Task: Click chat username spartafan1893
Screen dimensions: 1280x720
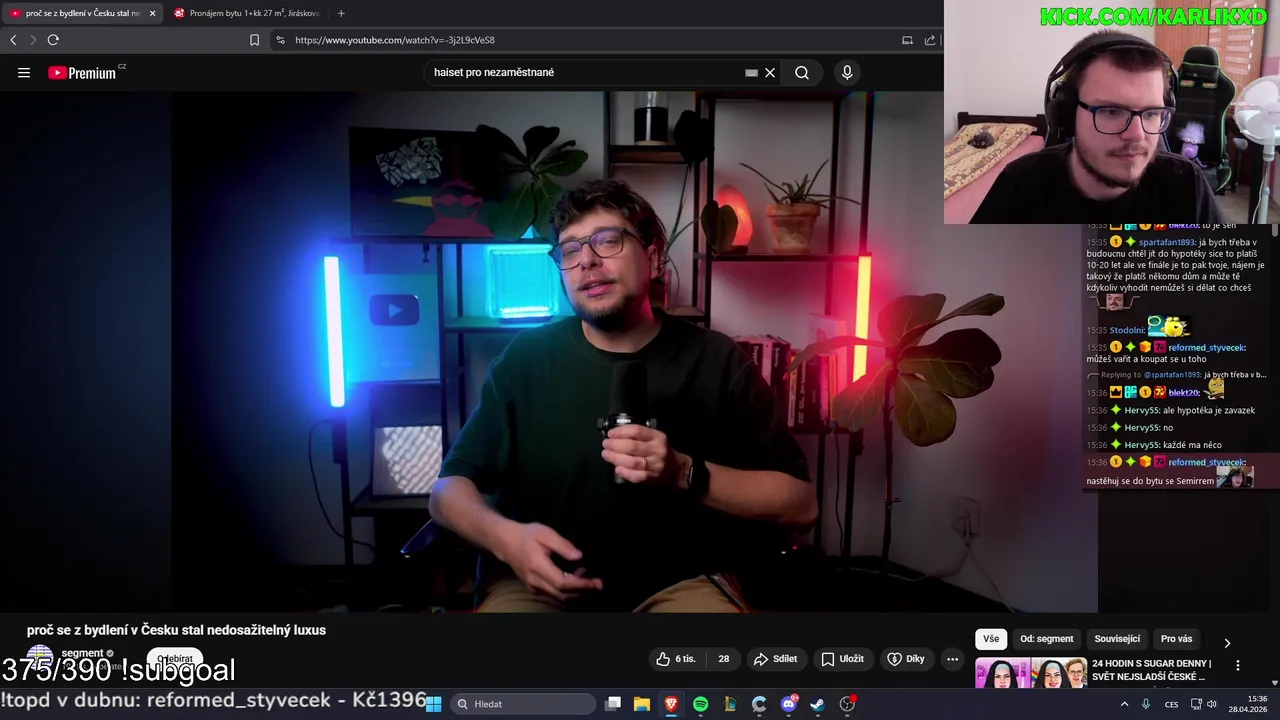Action: [x=1167, y=242]
